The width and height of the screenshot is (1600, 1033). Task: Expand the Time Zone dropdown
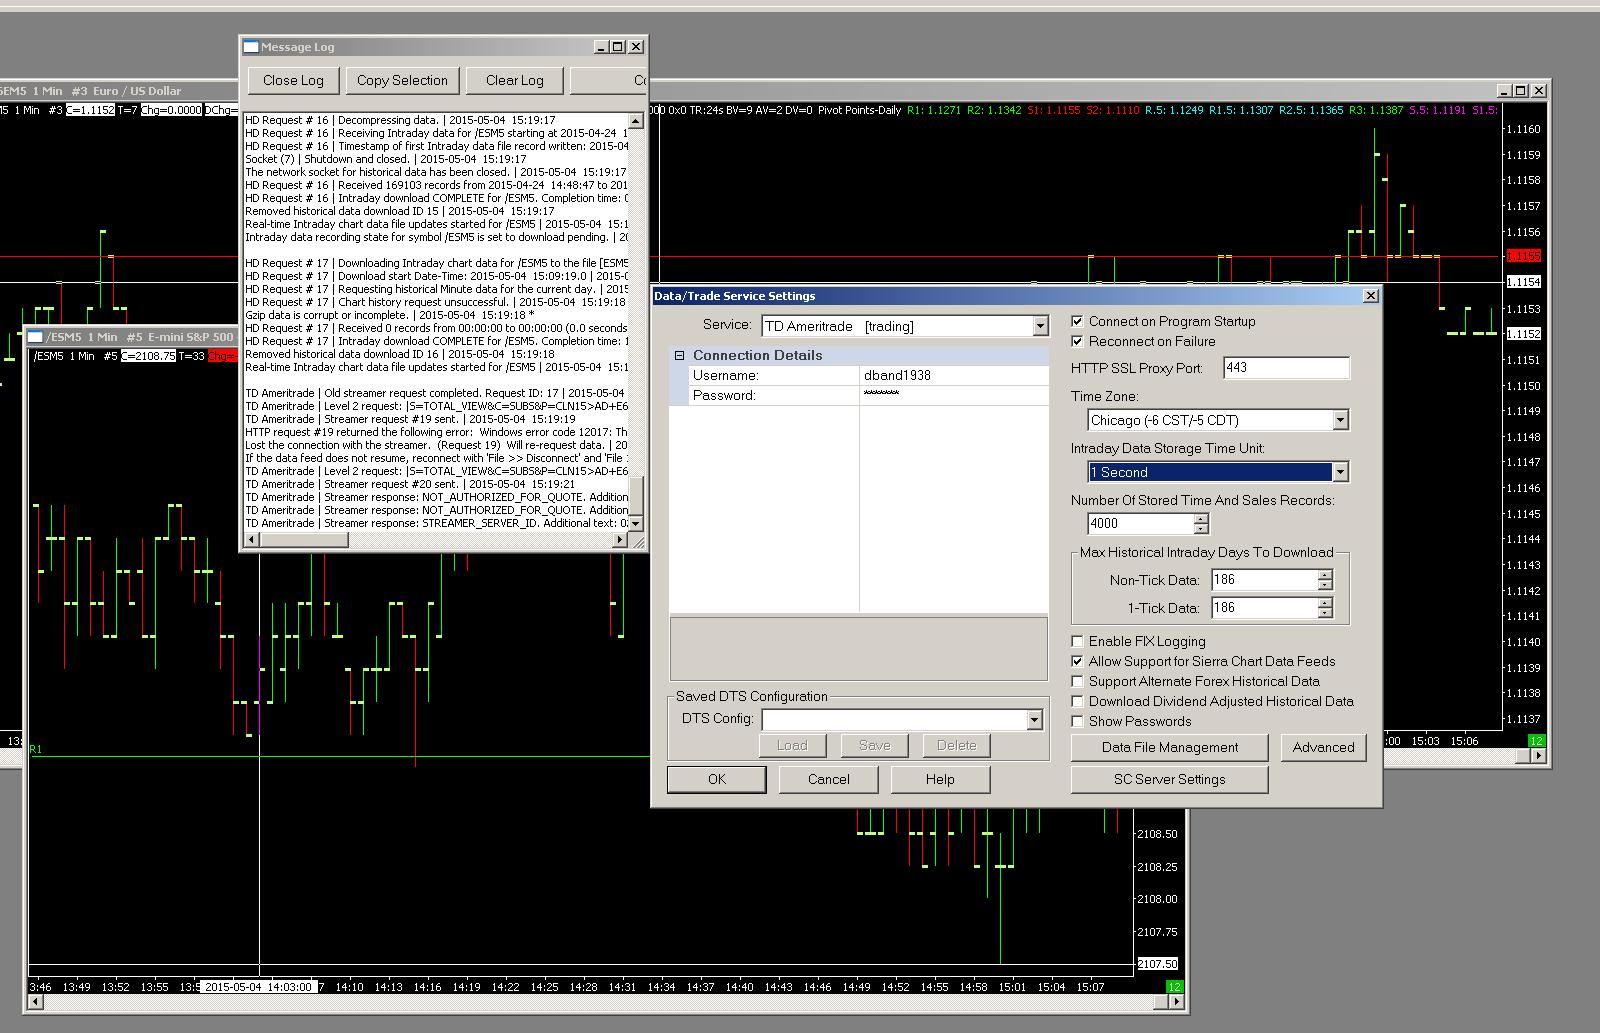click(1340, 420)
